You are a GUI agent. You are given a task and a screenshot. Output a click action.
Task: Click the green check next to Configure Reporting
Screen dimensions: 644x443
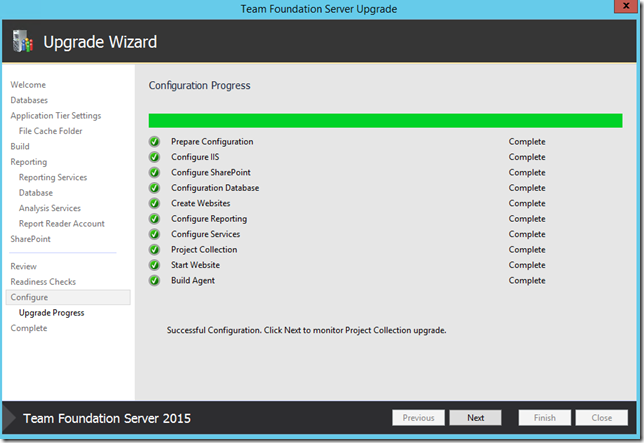154,219
